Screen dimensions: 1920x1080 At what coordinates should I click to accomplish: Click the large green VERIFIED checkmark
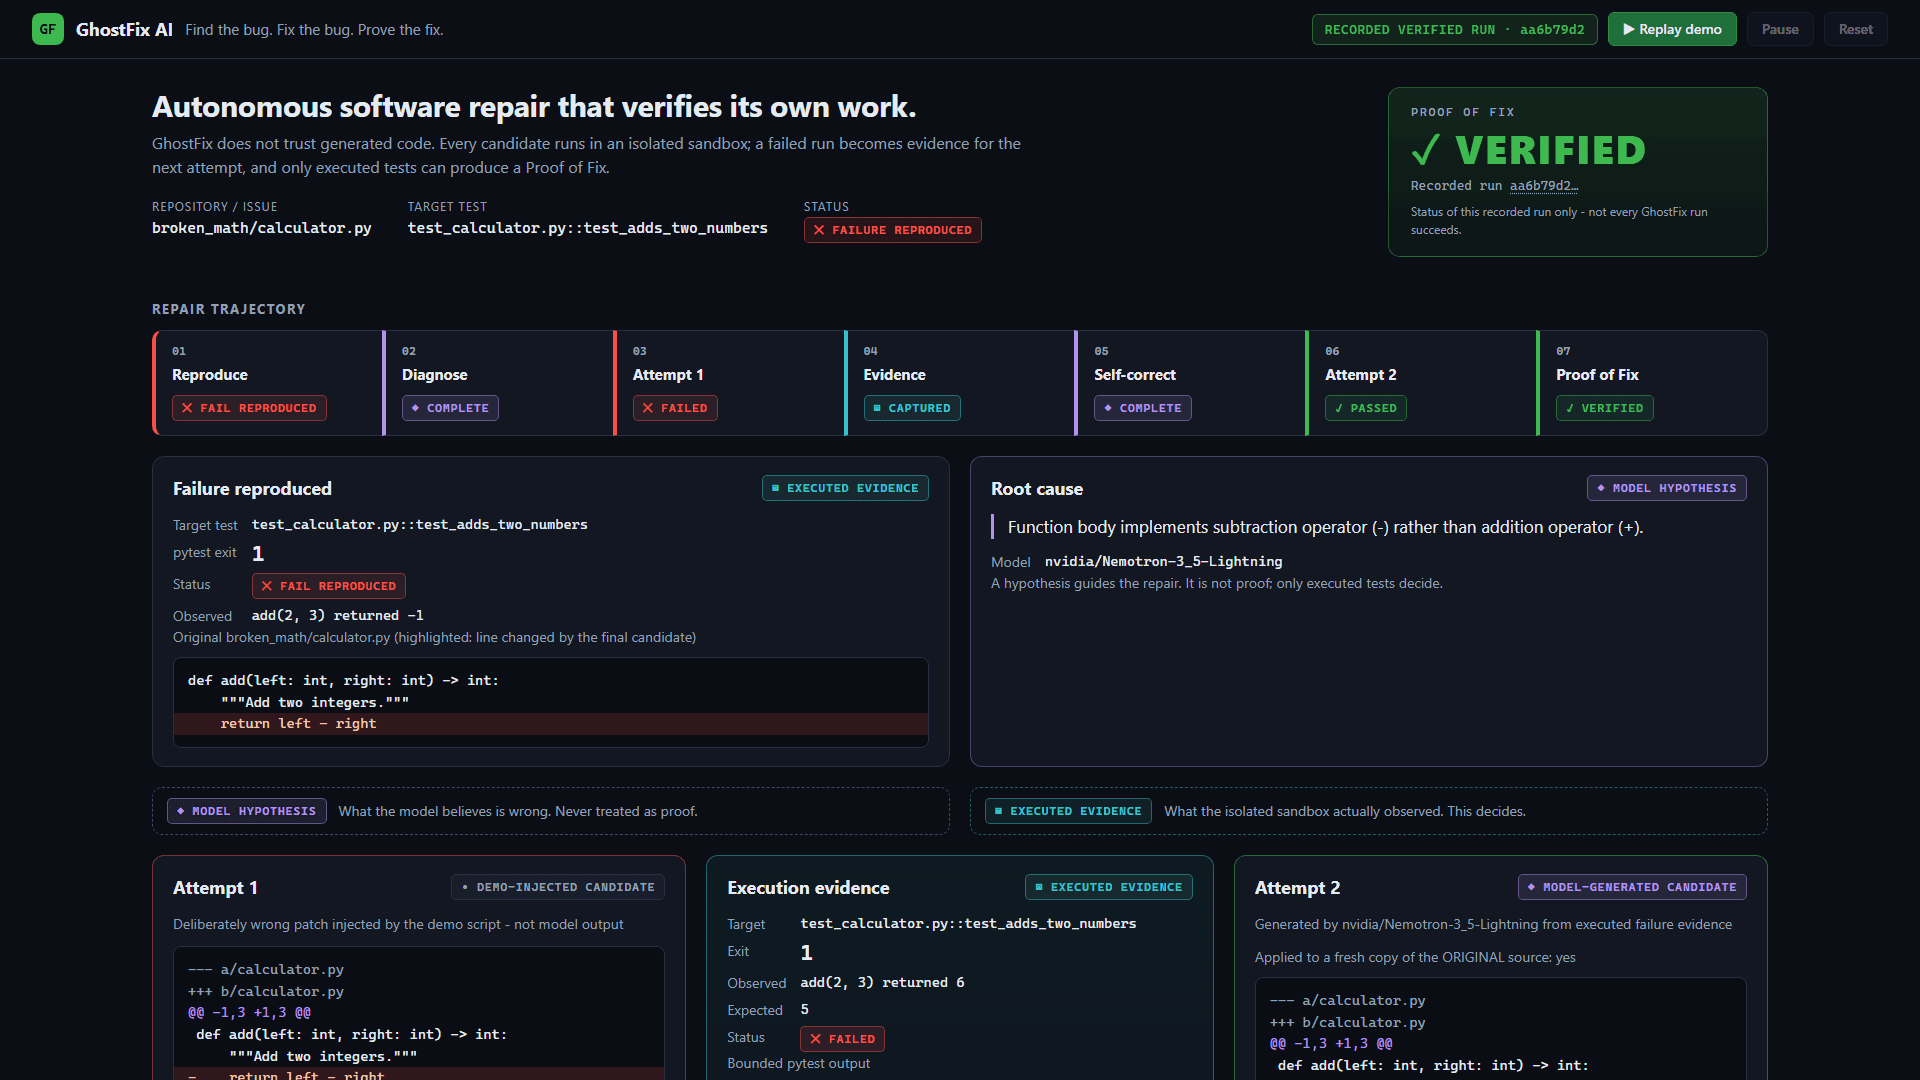coord(1426,150)
